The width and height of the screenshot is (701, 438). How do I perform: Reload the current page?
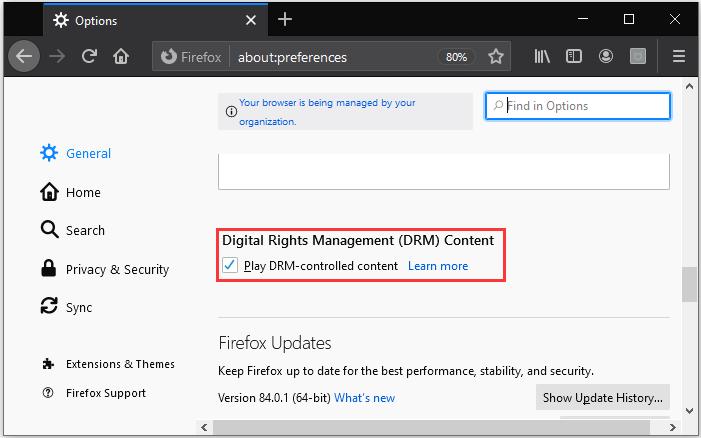89,57
